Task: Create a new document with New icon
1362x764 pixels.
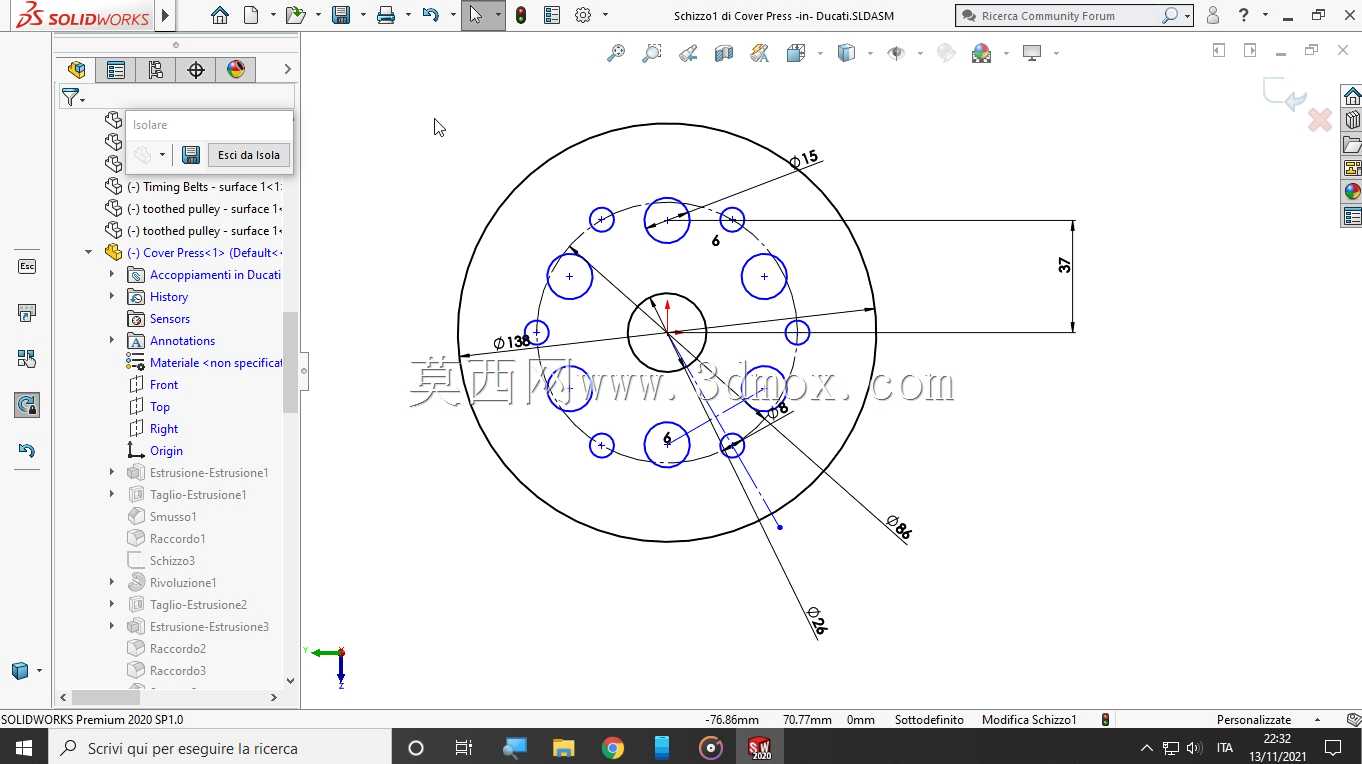Action: pos(251,15)
